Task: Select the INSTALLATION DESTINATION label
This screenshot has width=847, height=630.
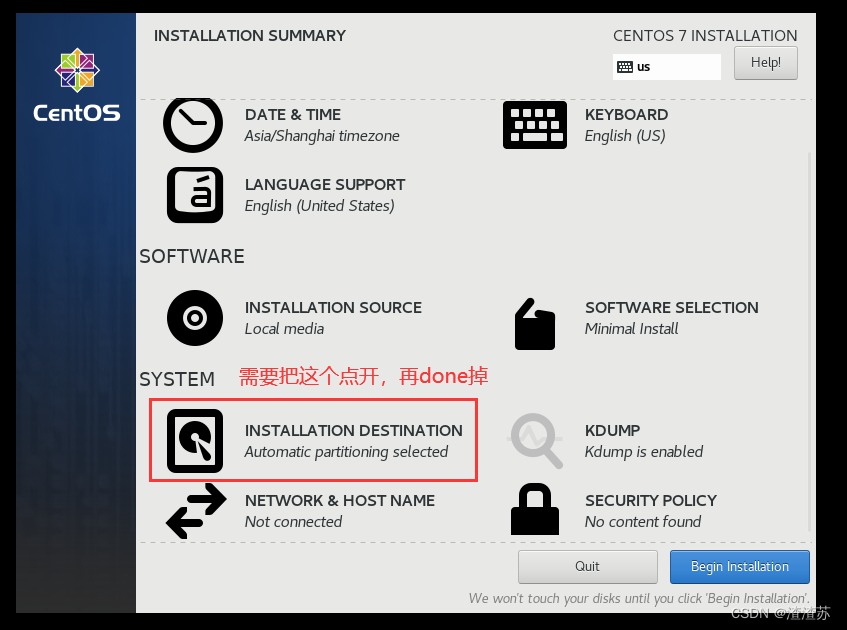Action: [354, 431]
